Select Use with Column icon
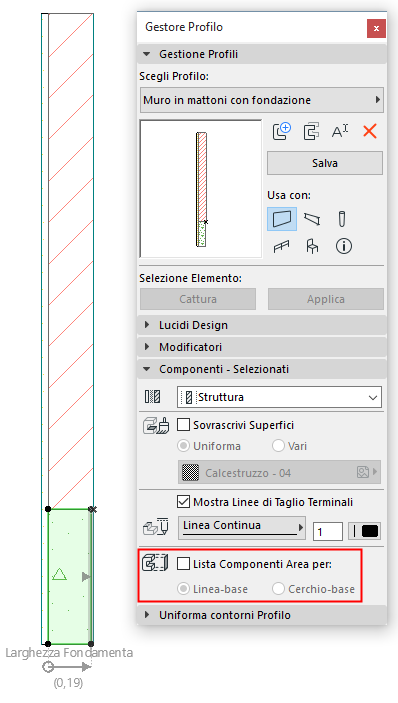This screenshot has height=703, width=398. point(342,219)
